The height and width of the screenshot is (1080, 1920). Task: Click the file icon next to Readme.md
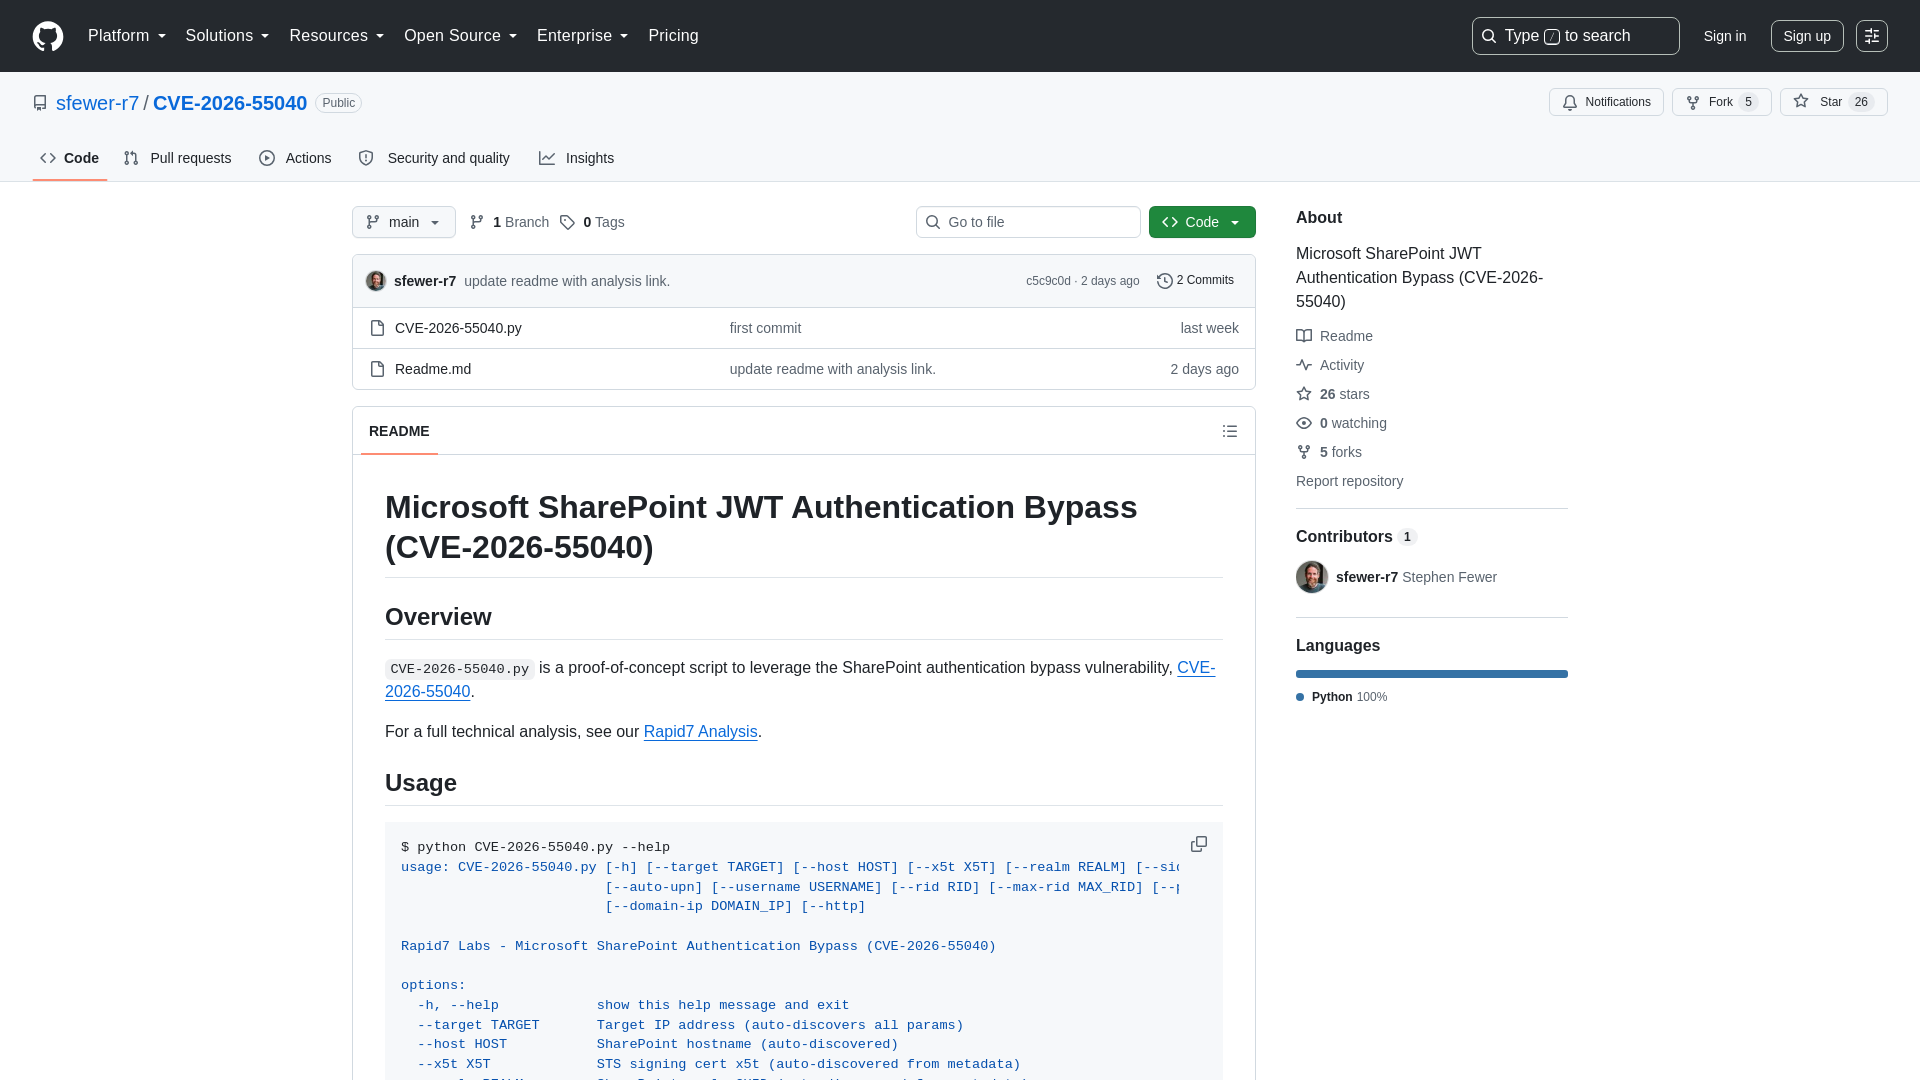click(x=377, y=369)
